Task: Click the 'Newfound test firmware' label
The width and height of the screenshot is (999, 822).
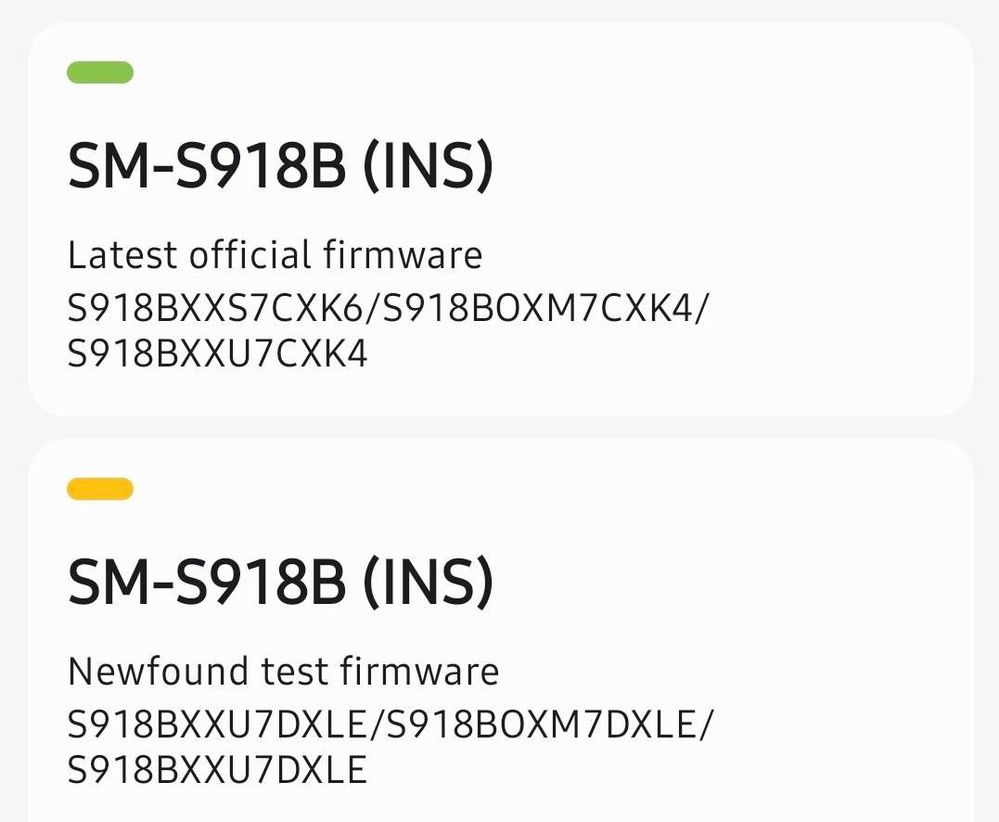Action: 283,672
